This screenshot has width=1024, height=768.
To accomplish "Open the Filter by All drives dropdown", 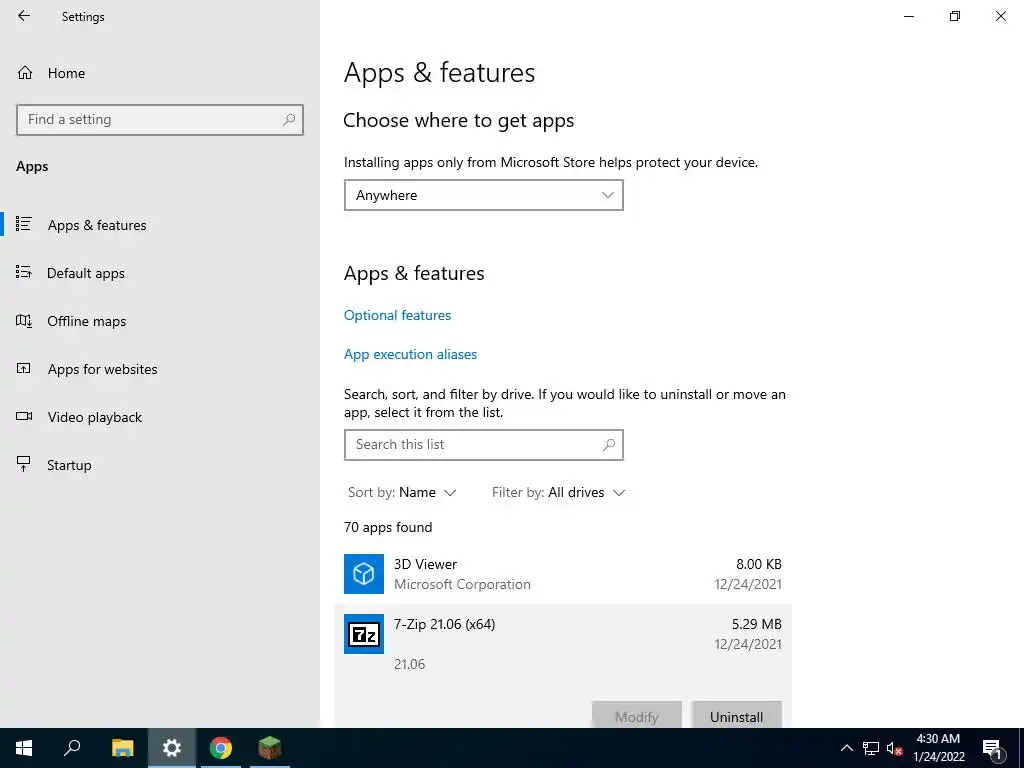I will click(x=558, y=492).
